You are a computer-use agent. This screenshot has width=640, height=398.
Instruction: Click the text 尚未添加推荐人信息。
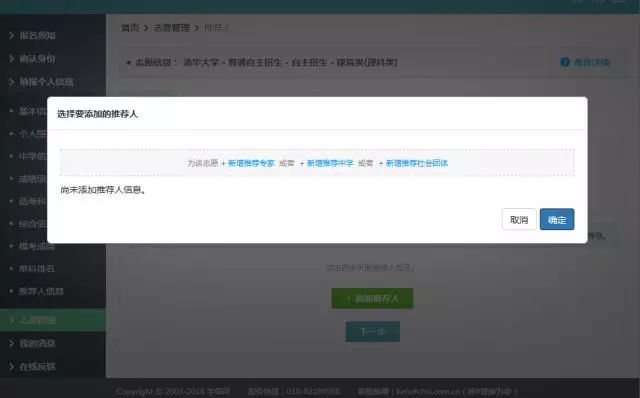click(x=103, y=190)
